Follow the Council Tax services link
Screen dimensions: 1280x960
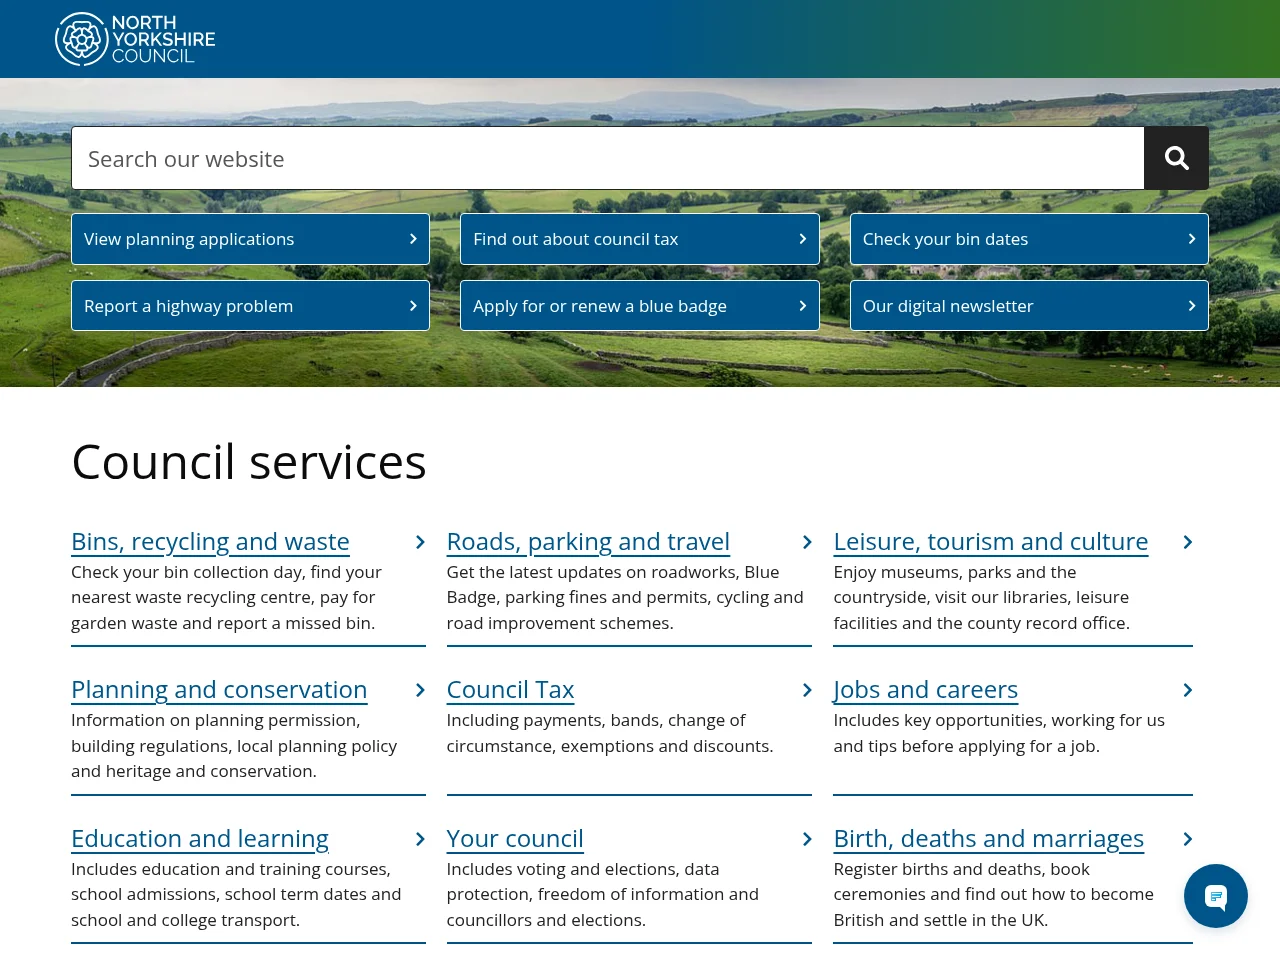pyautogui.click(x=510, y=690)
